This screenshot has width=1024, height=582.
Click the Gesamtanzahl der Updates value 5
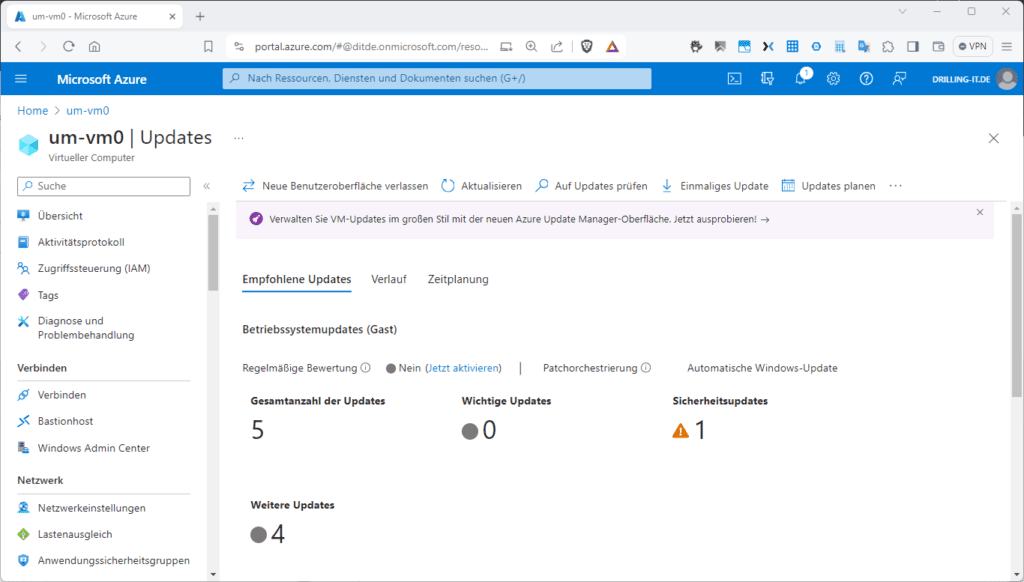click(257, 430)
